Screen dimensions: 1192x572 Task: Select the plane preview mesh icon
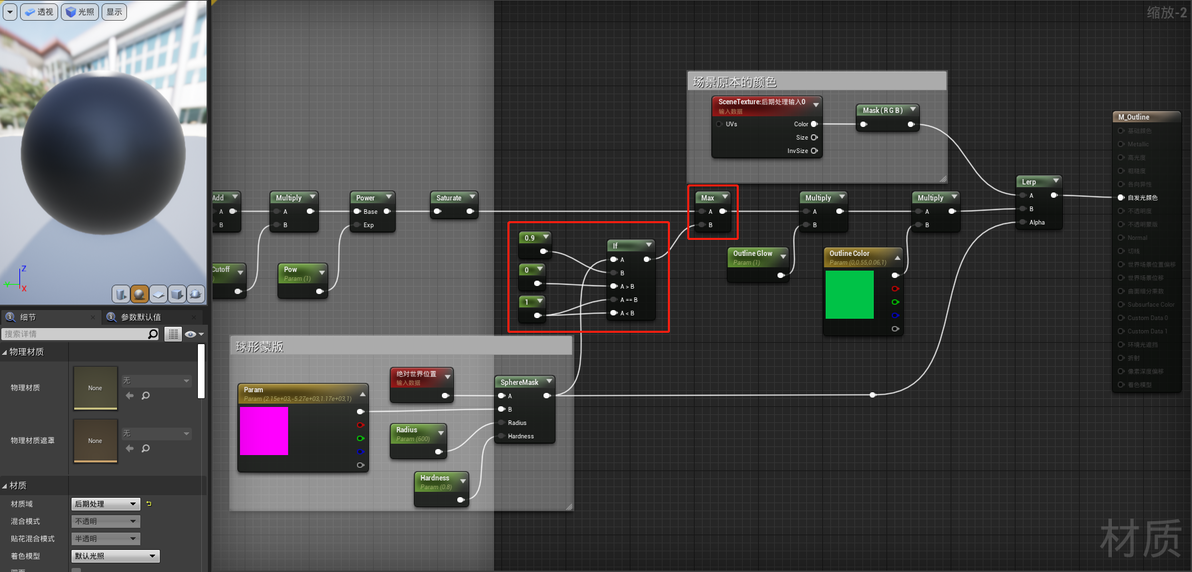158,294
